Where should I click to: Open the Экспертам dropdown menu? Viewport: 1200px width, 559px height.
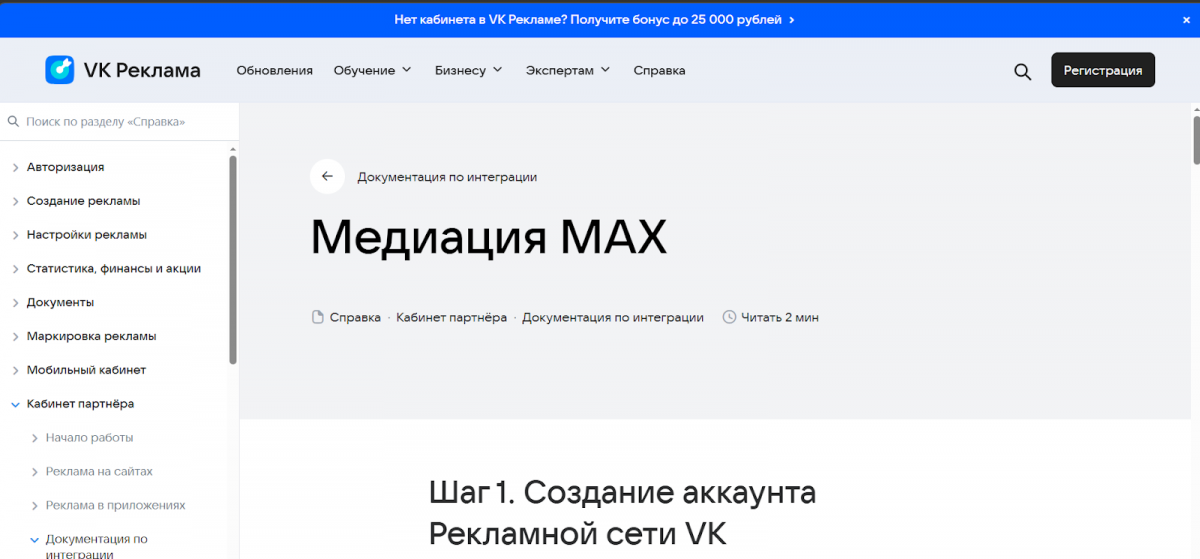click(568, 71)
